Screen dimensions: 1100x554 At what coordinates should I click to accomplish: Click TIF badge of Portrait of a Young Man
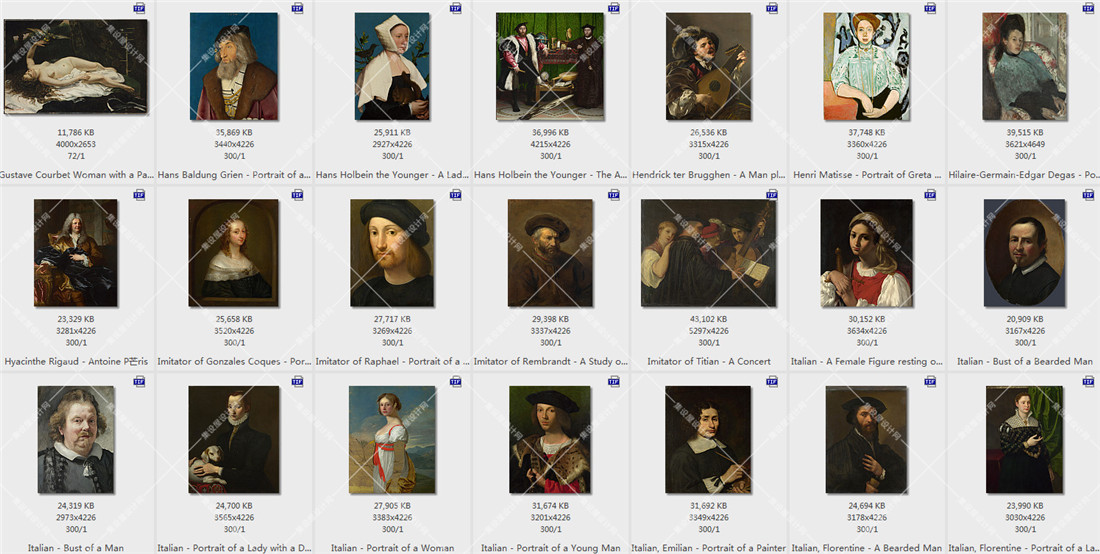614,381
